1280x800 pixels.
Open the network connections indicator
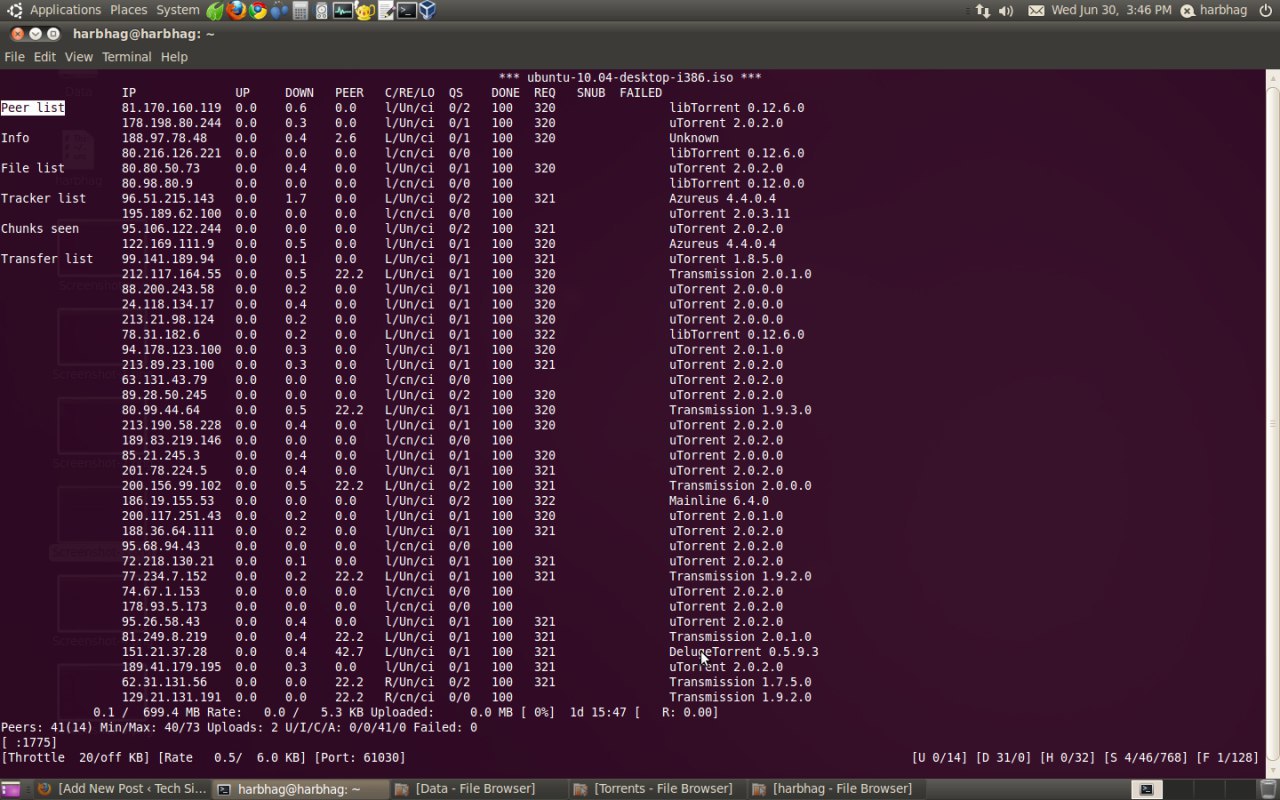(x=982, y=11)
